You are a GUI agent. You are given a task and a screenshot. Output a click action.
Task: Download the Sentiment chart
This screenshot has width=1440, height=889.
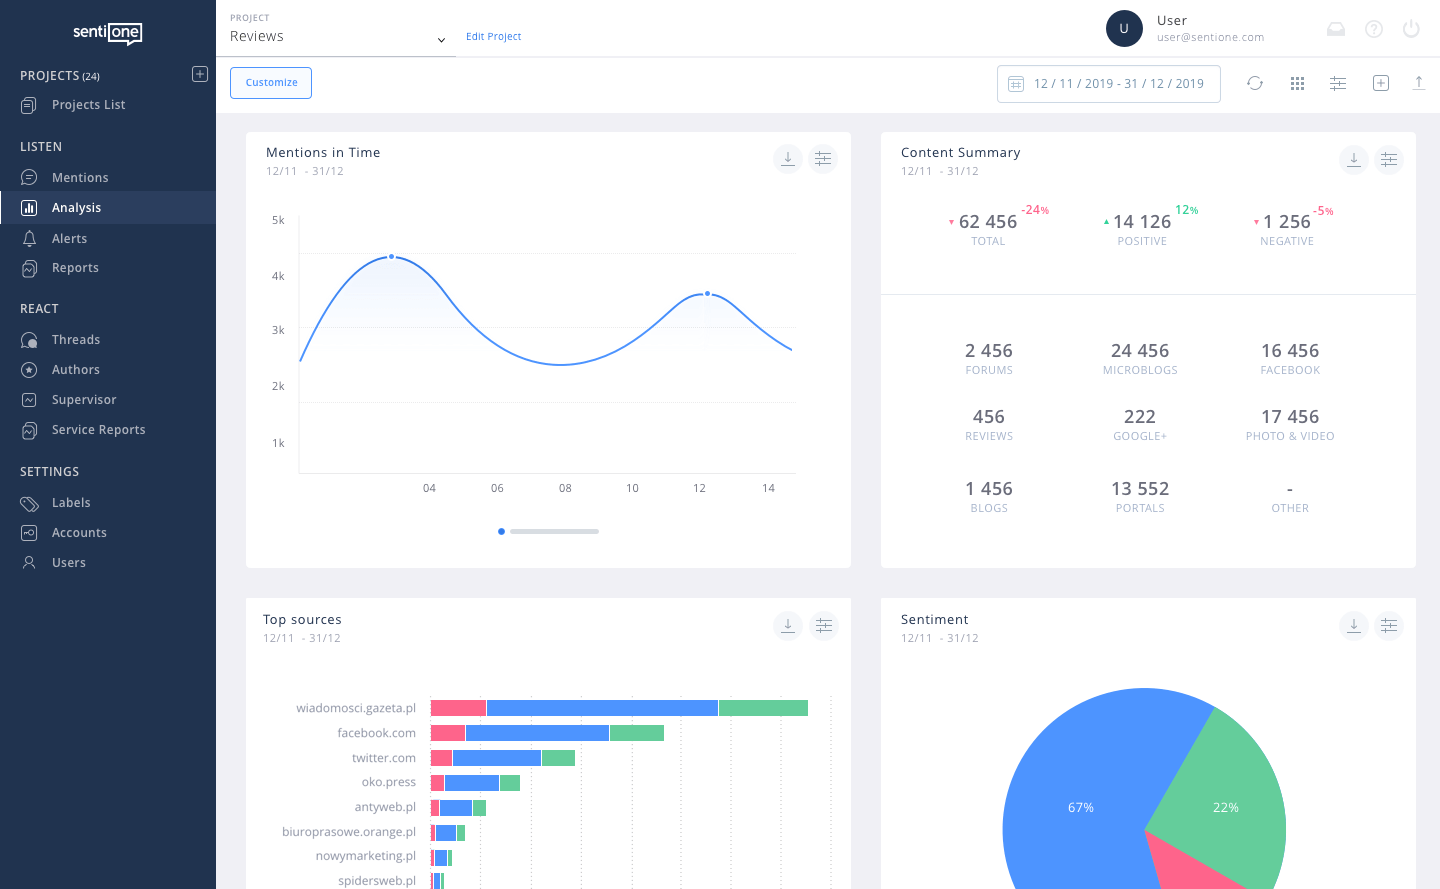pos(1353,625)
